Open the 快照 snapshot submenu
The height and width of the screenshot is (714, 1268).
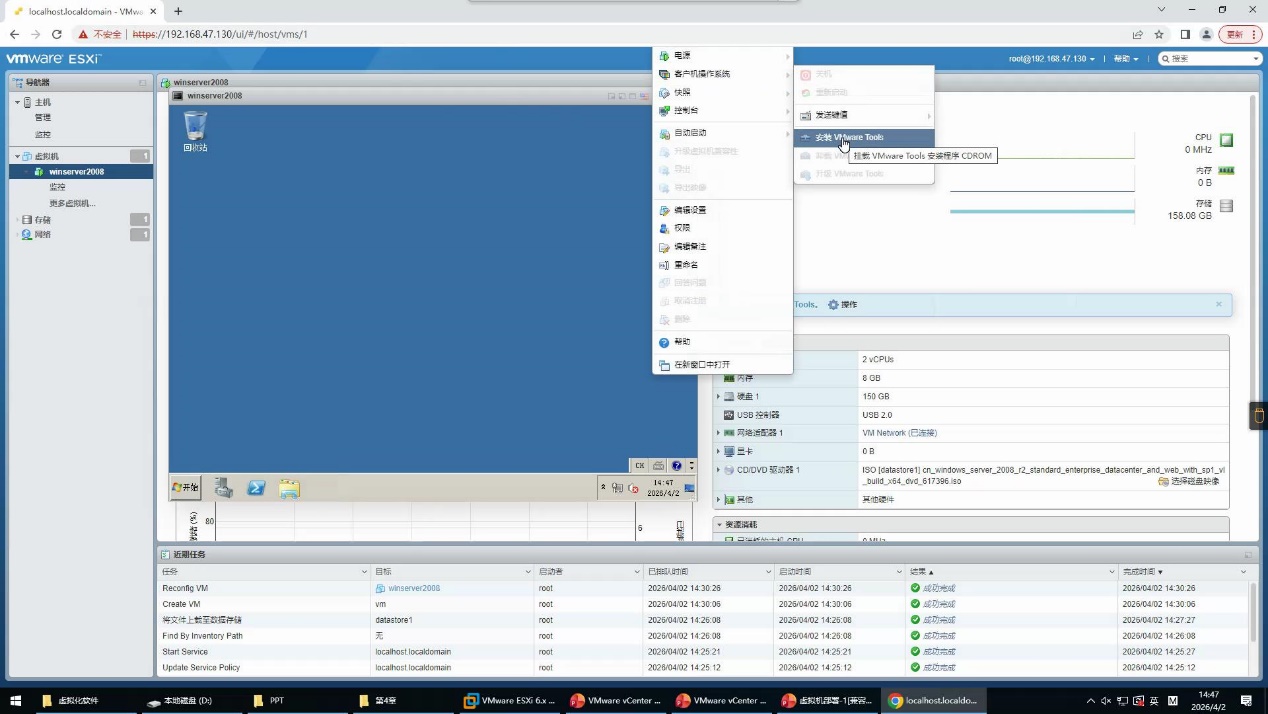pos(722,92)
